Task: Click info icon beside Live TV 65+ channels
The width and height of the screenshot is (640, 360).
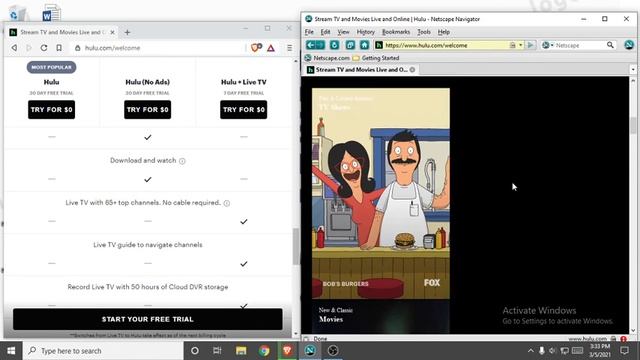Action: (x=227, y=203)
